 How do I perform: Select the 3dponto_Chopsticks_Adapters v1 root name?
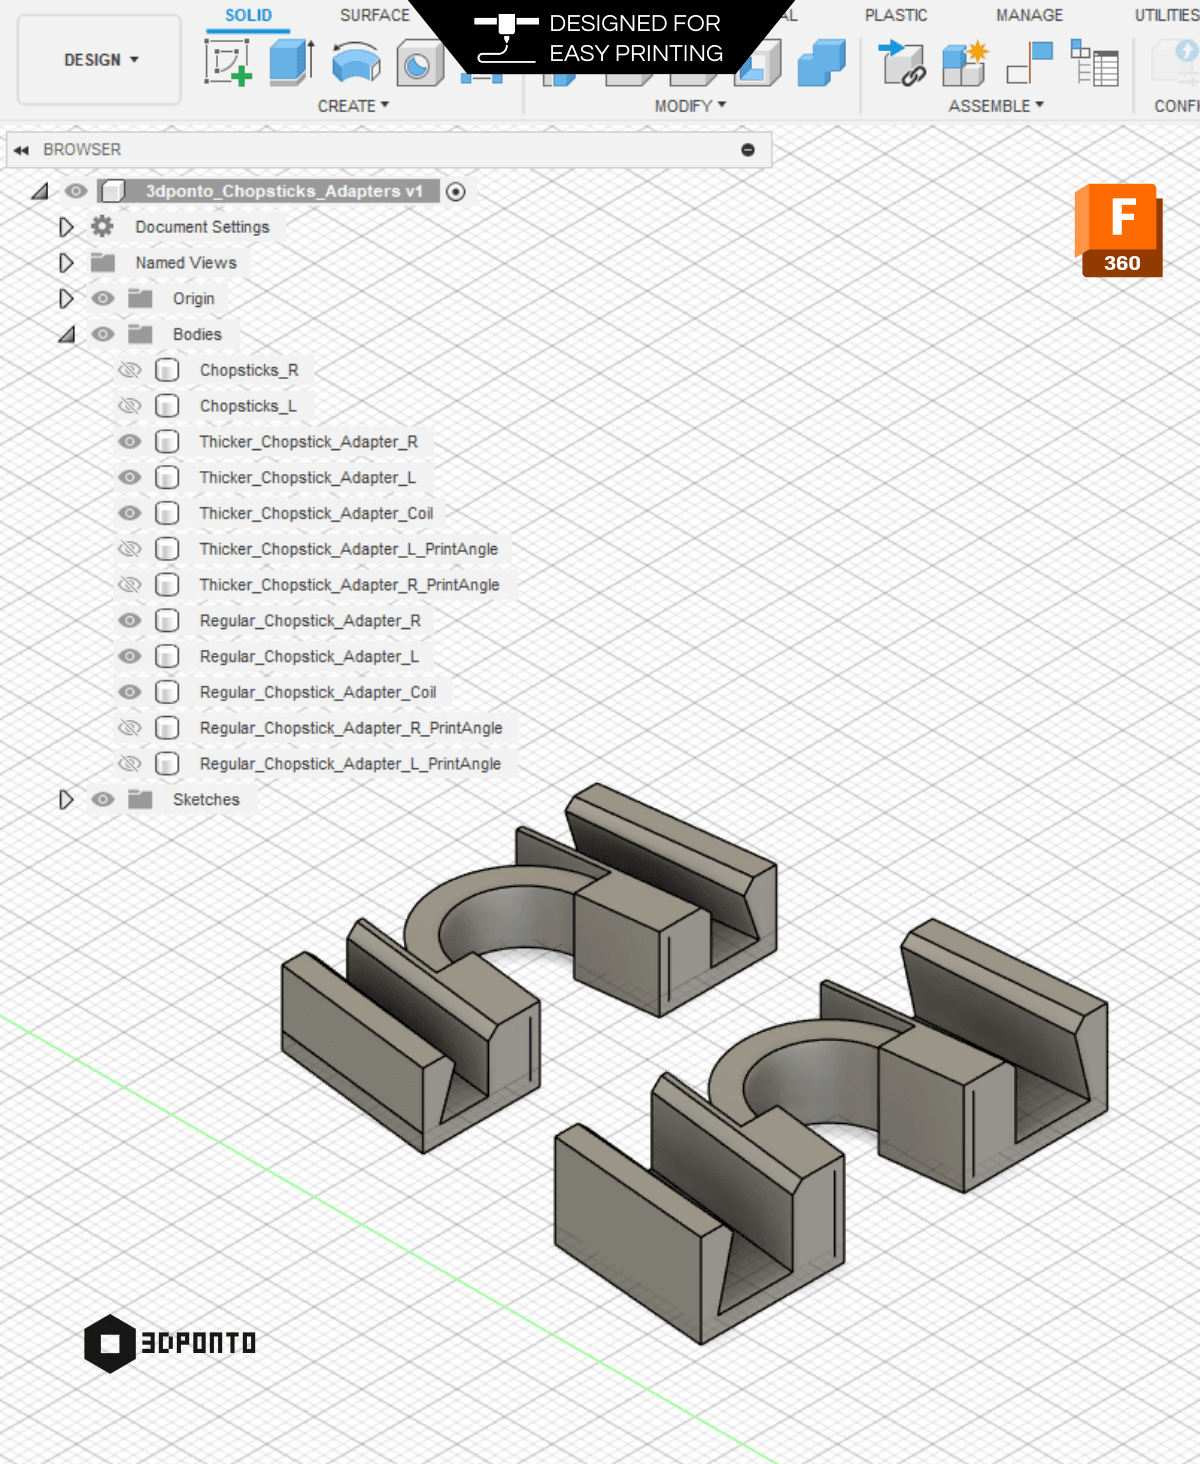(x=284, y=191)
